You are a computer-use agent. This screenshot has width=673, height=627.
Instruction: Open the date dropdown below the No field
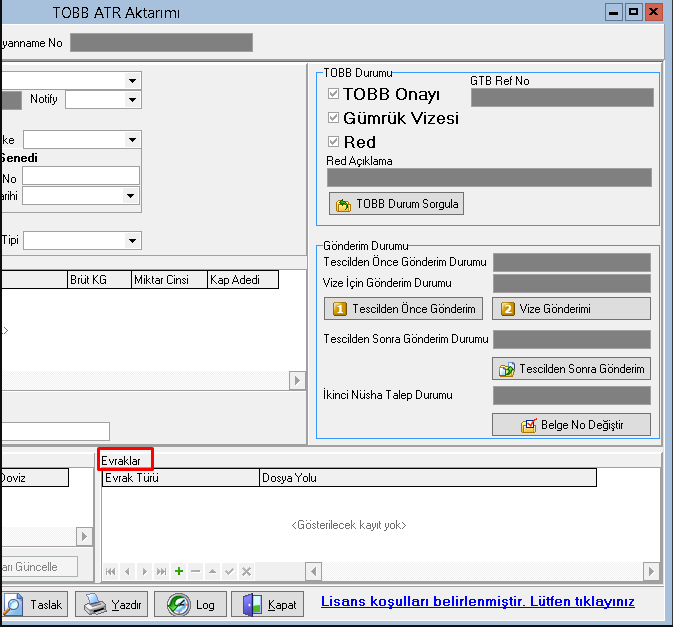pyautogui.click(x=130, y=196)
